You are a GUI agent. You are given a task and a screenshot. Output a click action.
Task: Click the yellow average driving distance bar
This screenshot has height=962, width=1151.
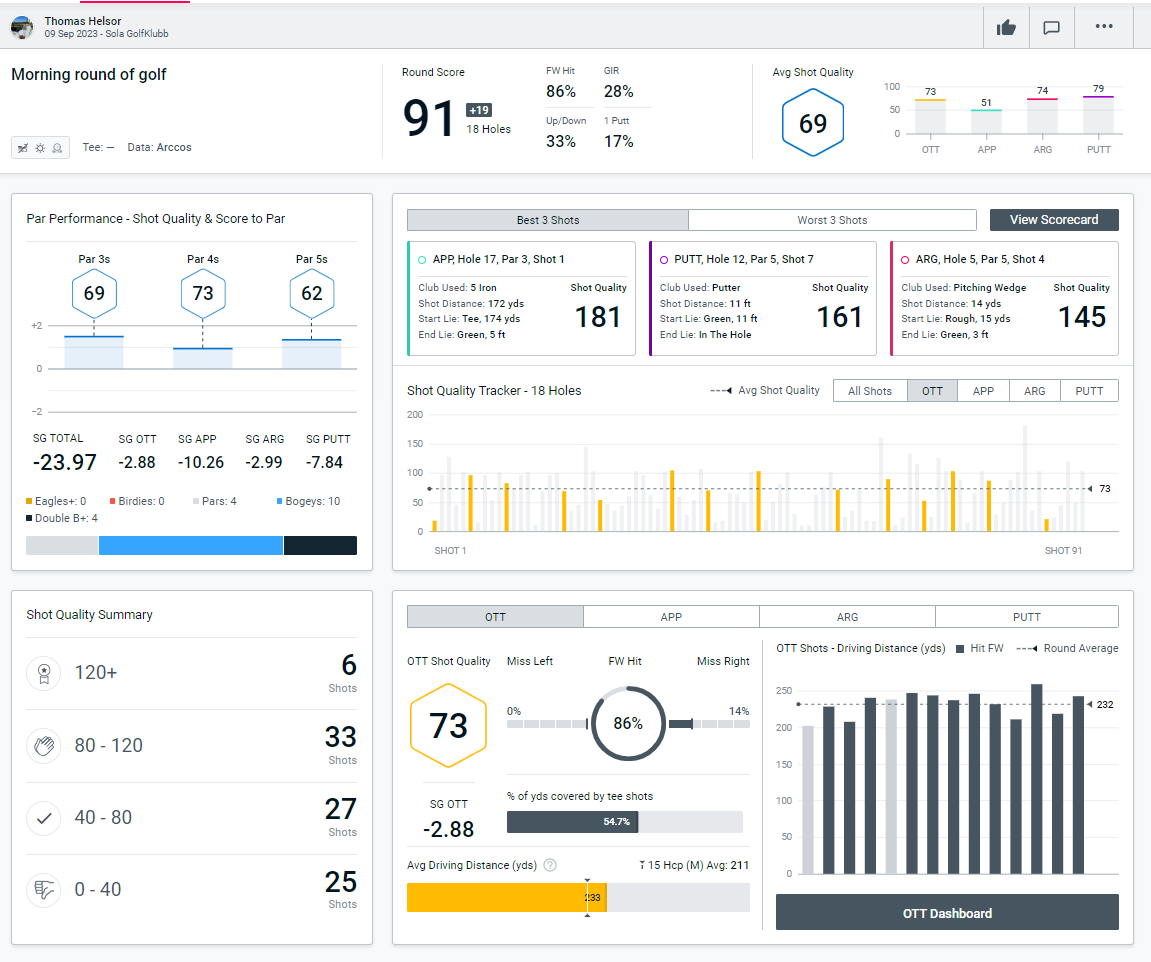(x=496, y=897)
